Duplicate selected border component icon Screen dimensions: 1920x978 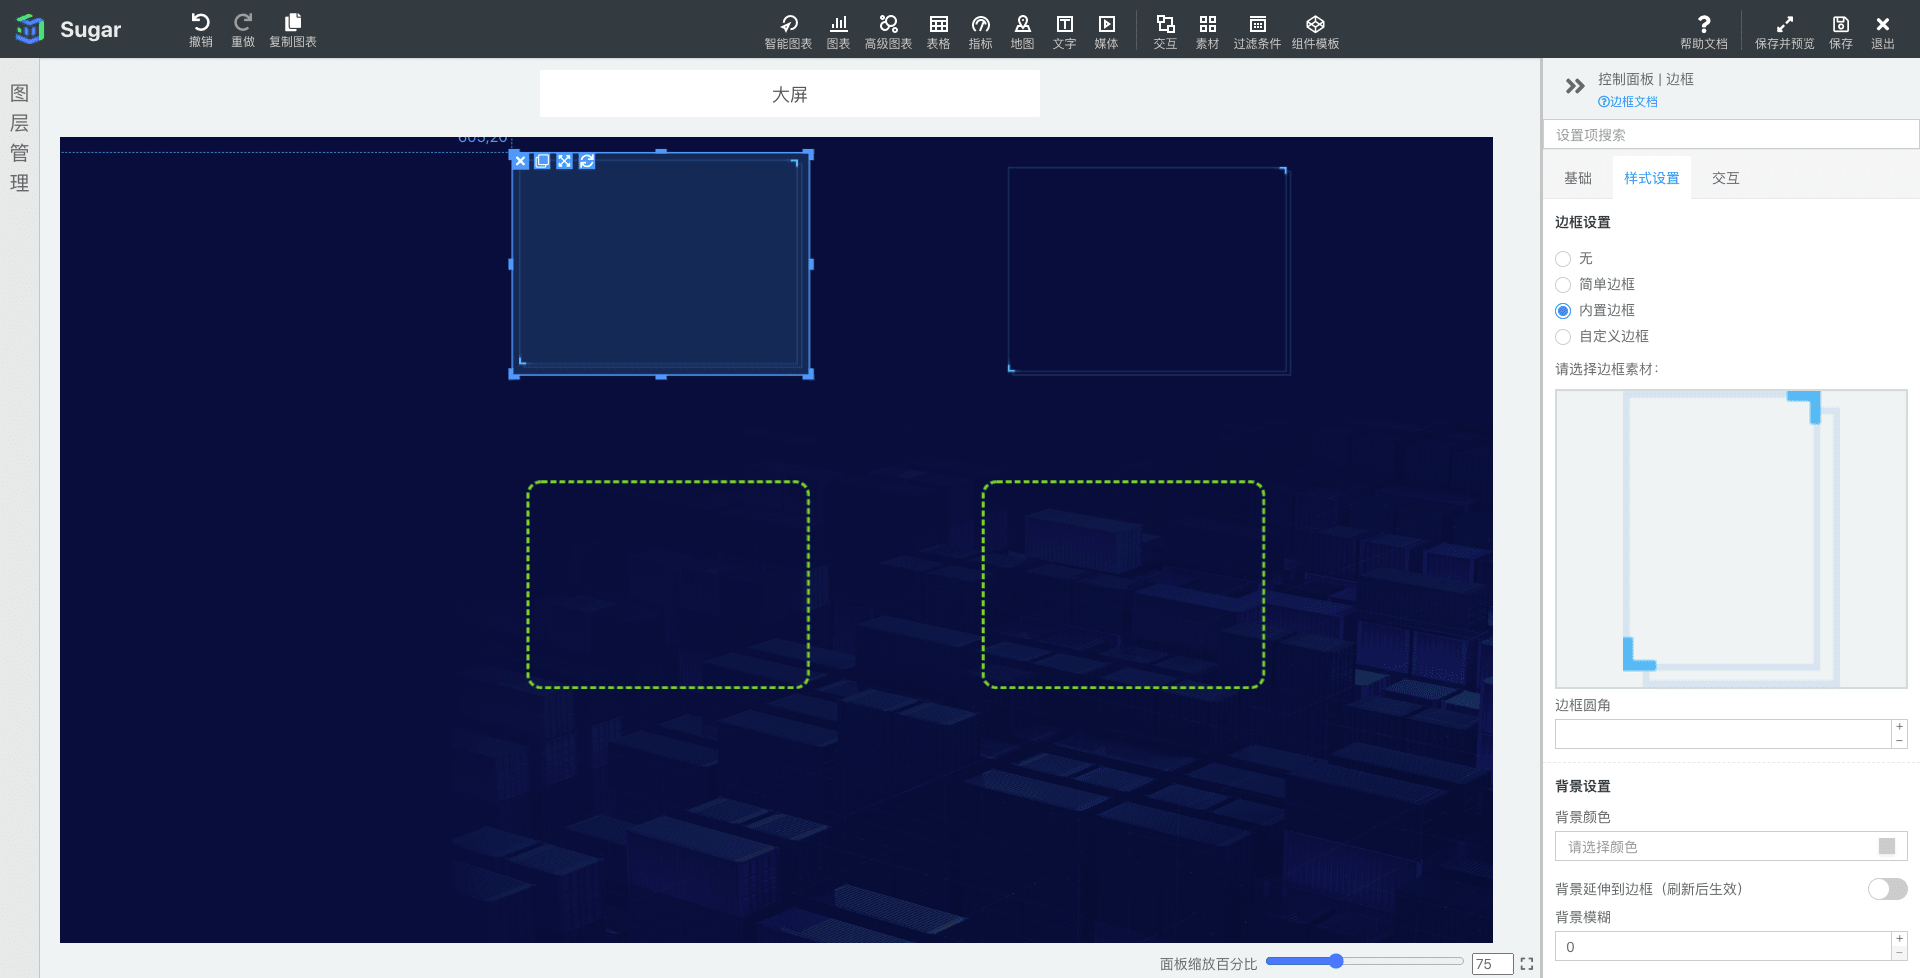tap(542, 161)
